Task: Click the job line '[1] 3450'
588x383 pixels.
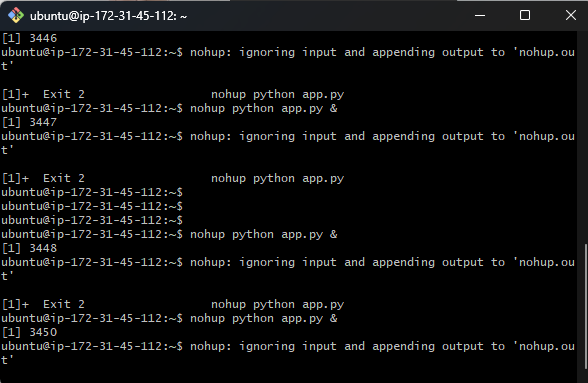Action: (29, 332)
